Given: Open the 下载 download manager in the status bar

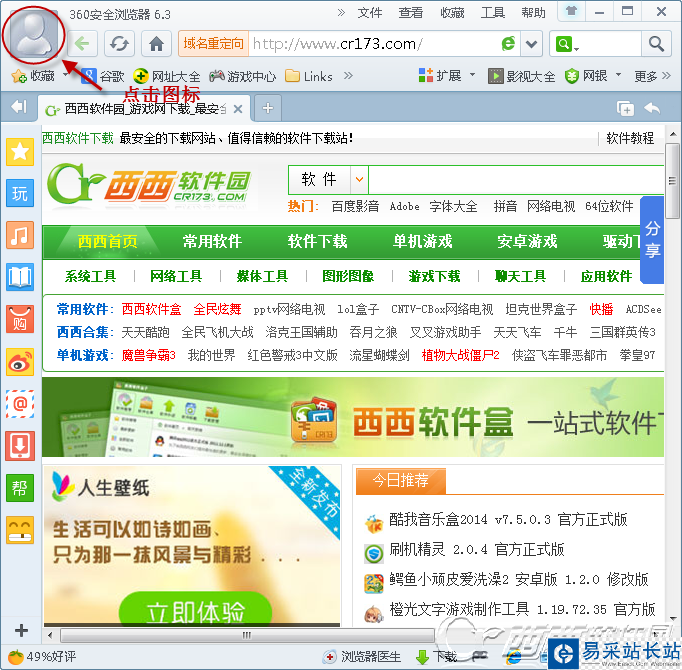Looking at the screenshot, I should [436, 657].
